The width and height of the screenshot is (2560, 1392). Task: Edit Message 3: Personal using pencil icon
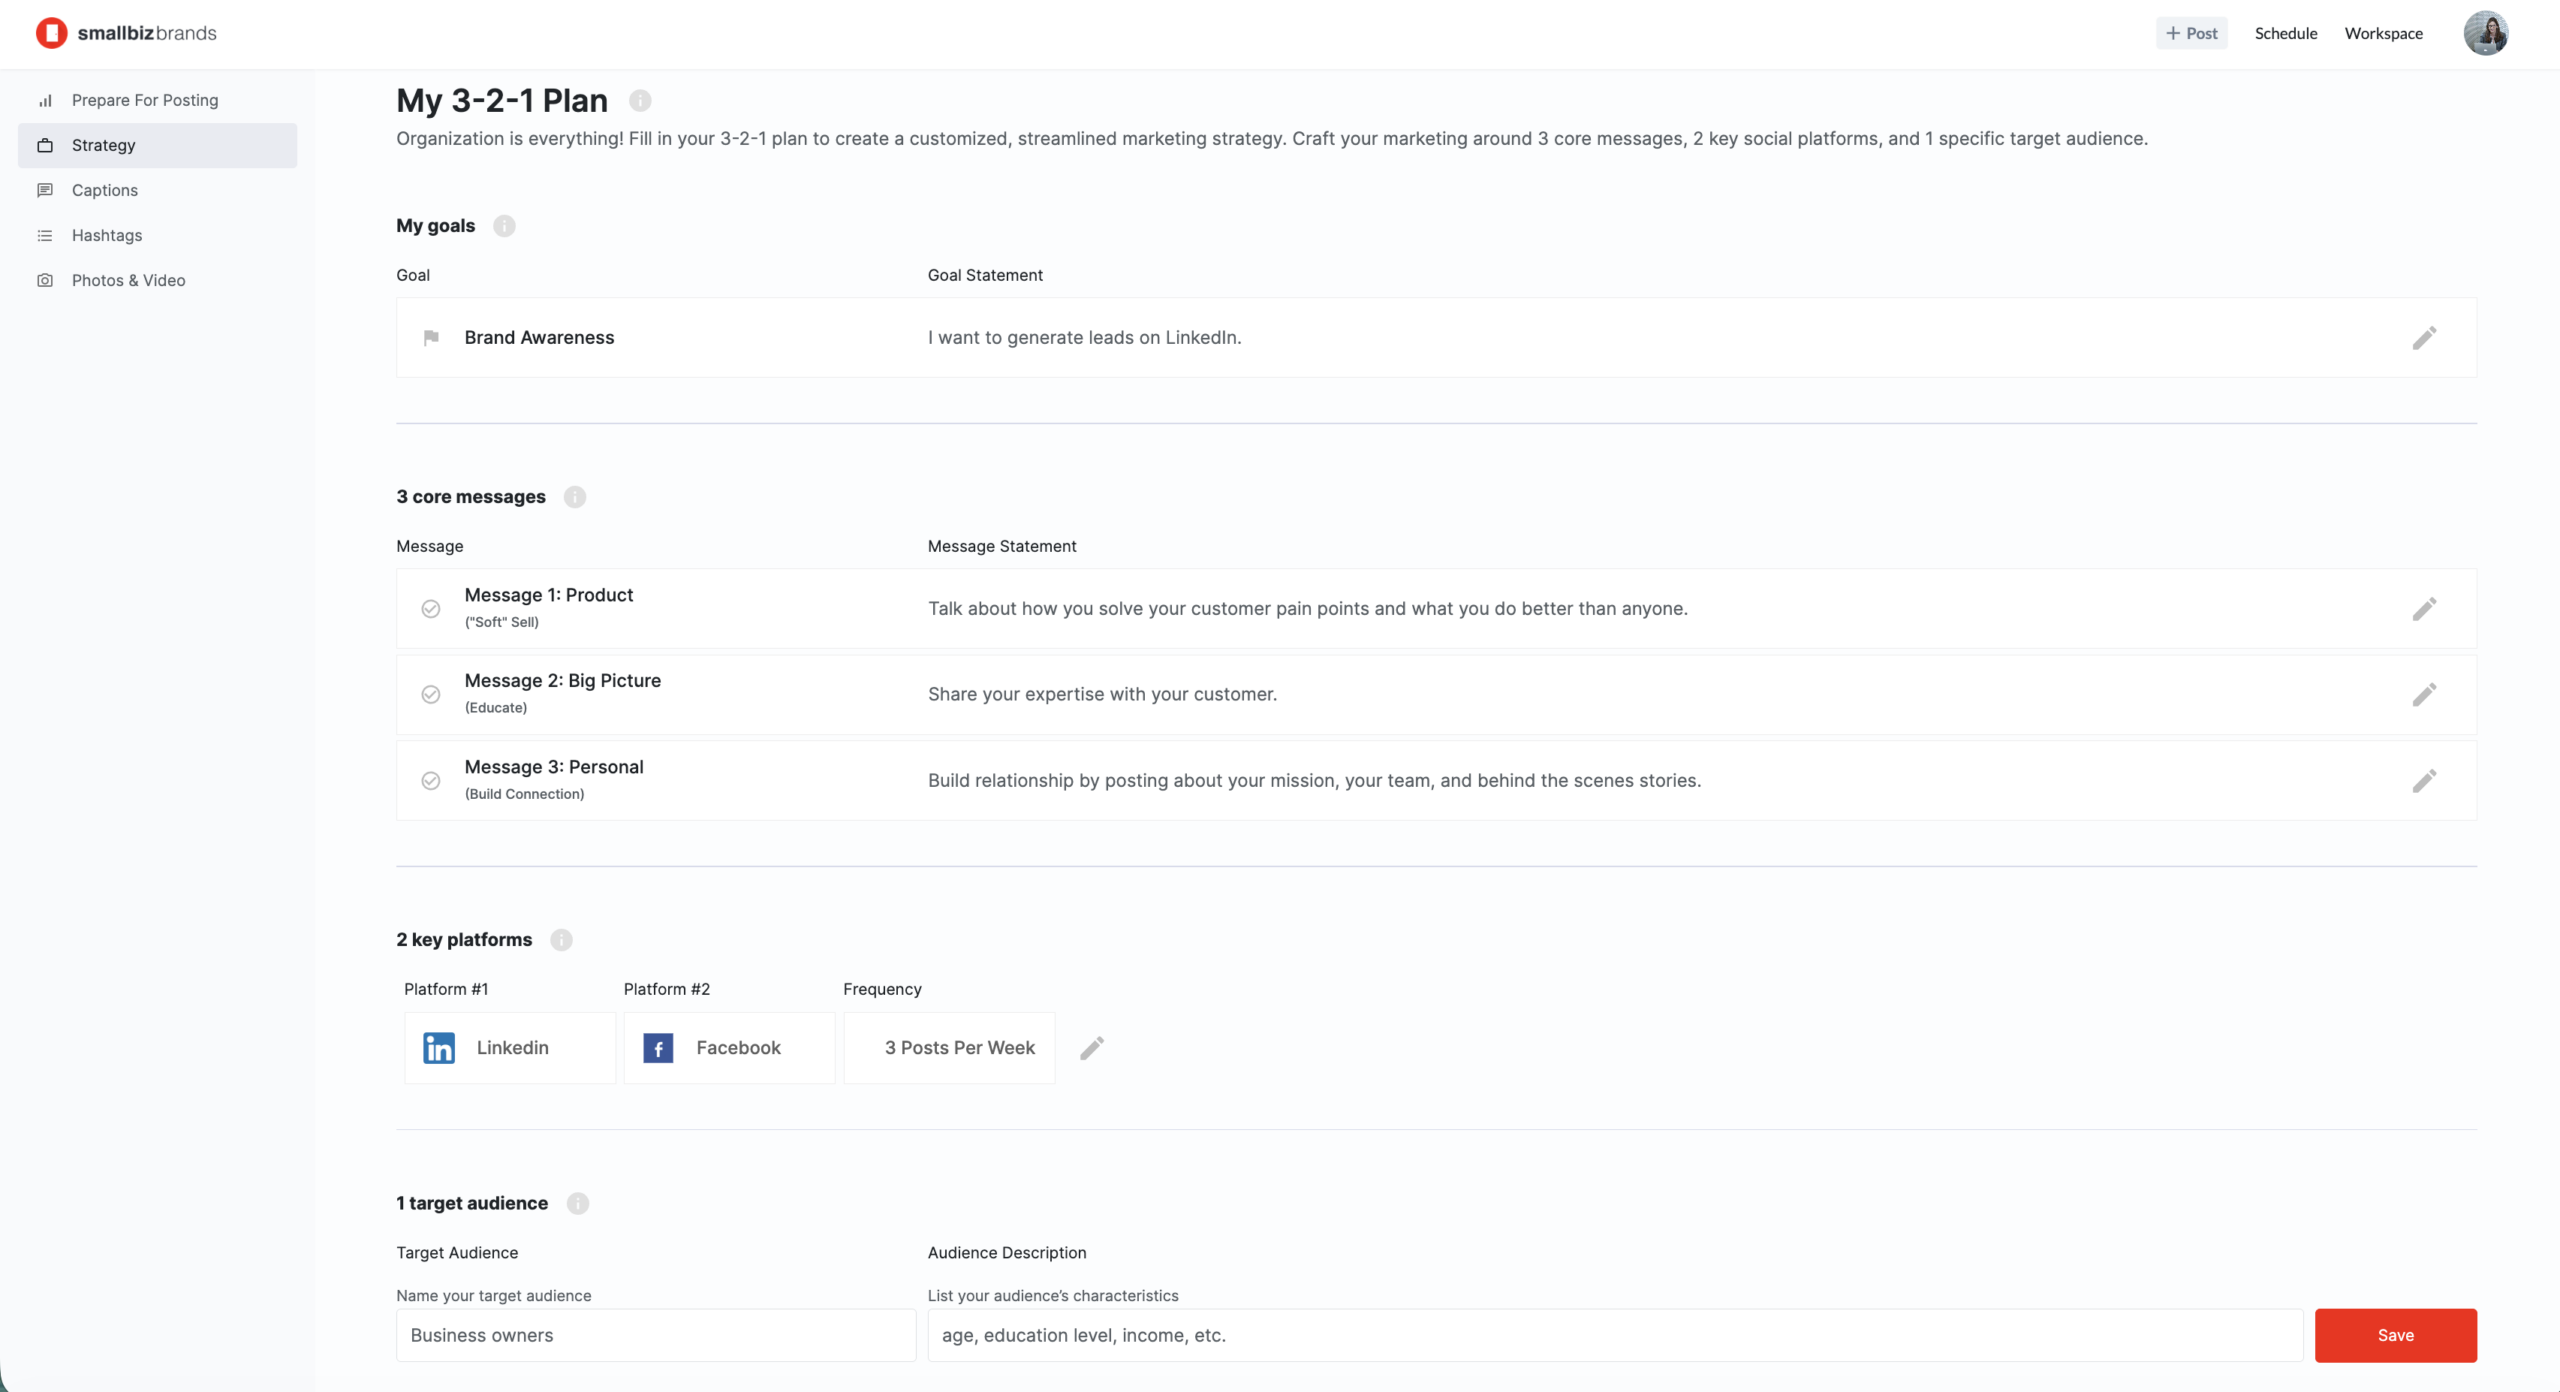coord(2424,781)
